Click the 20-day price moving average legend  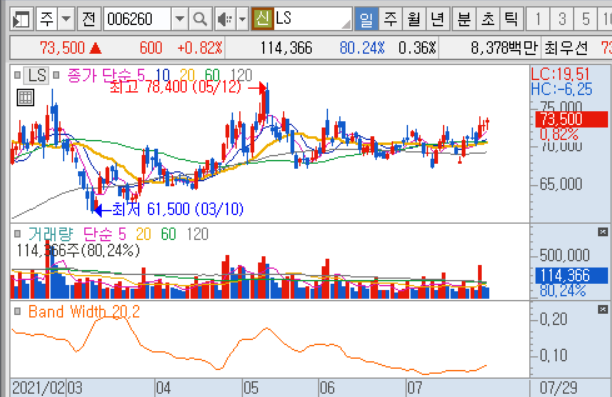pyautogui.click(x=187, y=75)
